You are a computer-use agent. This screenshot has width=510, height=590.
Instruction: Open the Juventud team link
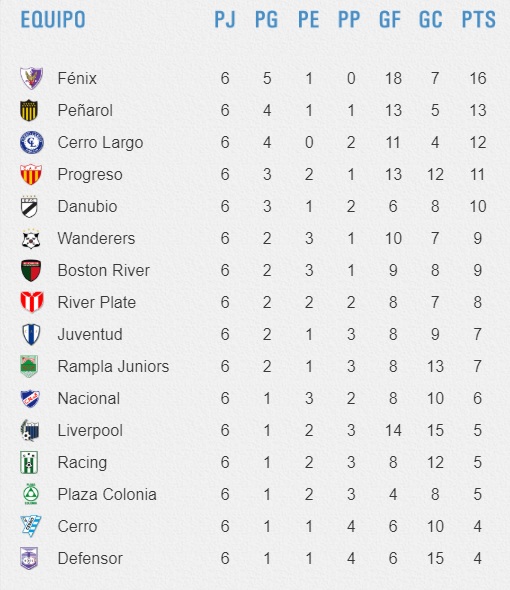(90, 335)
